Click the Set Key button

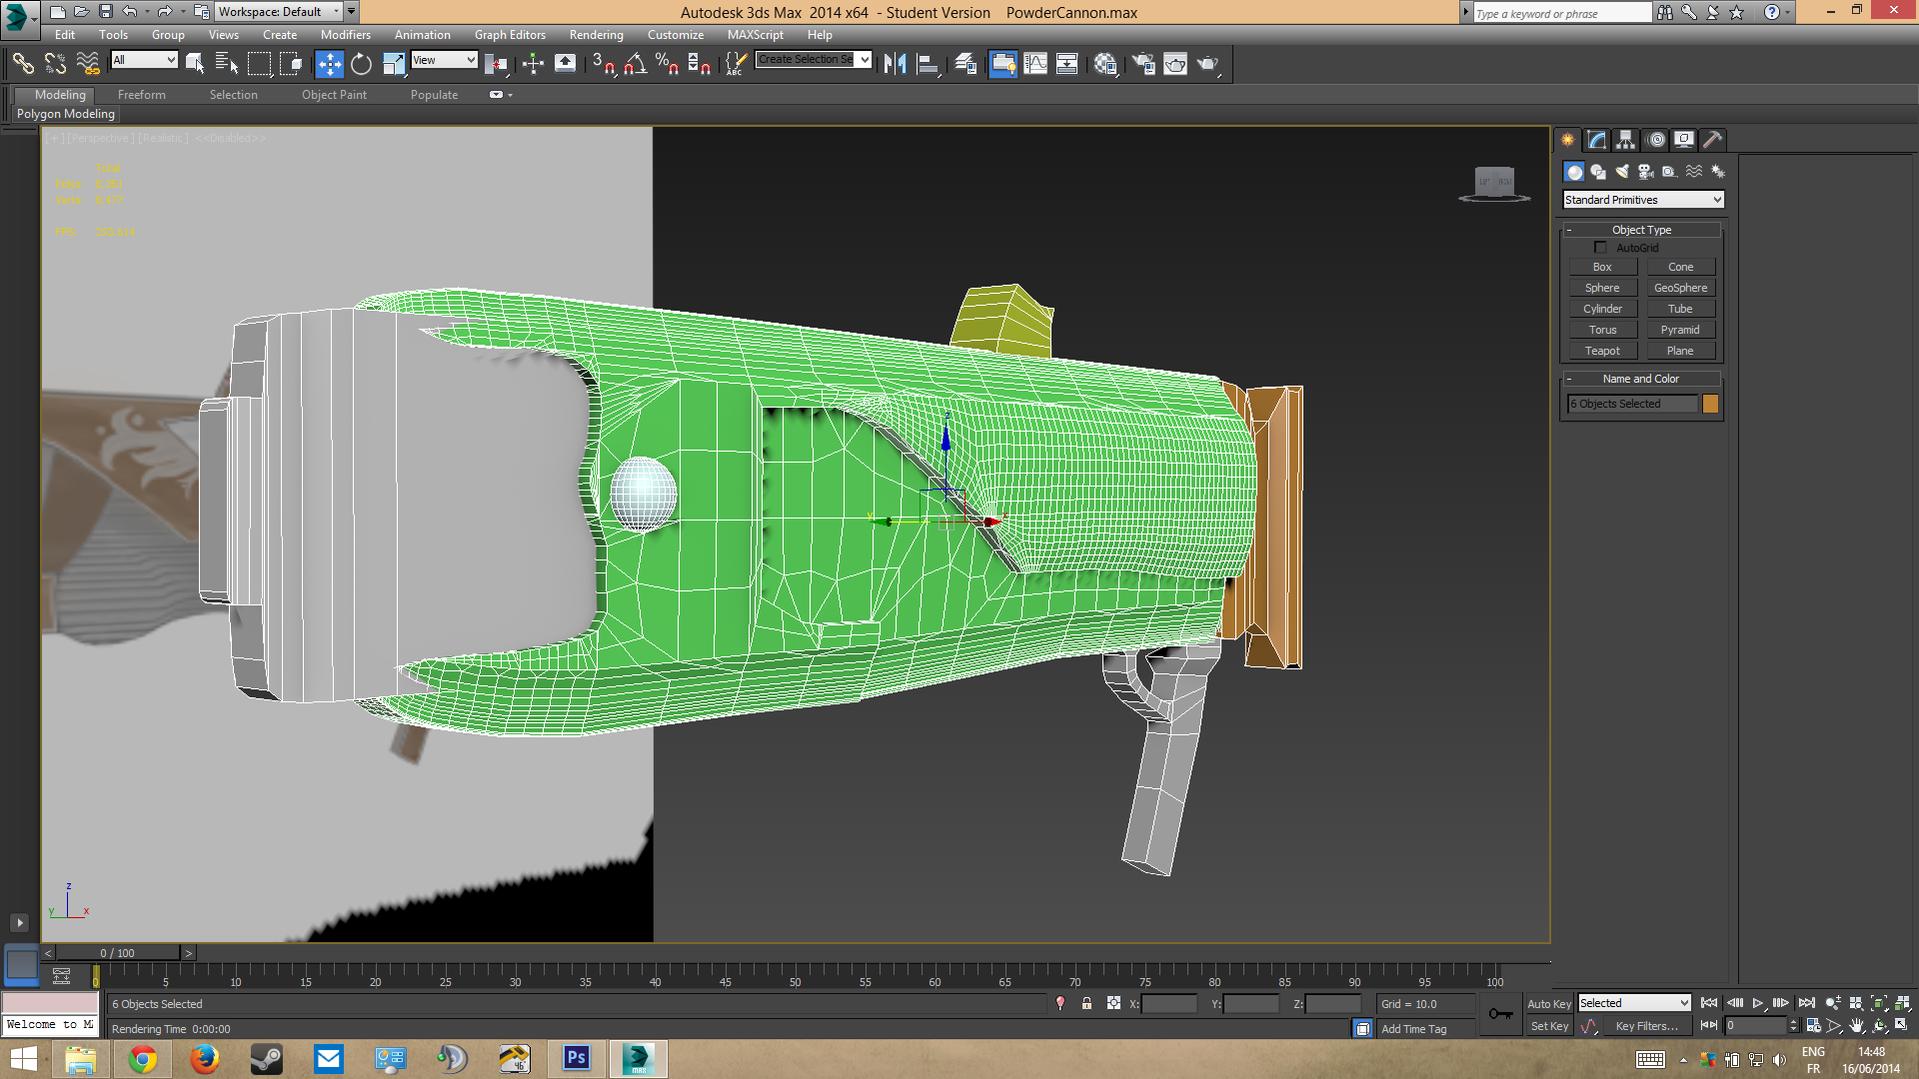point(1549,1026)
